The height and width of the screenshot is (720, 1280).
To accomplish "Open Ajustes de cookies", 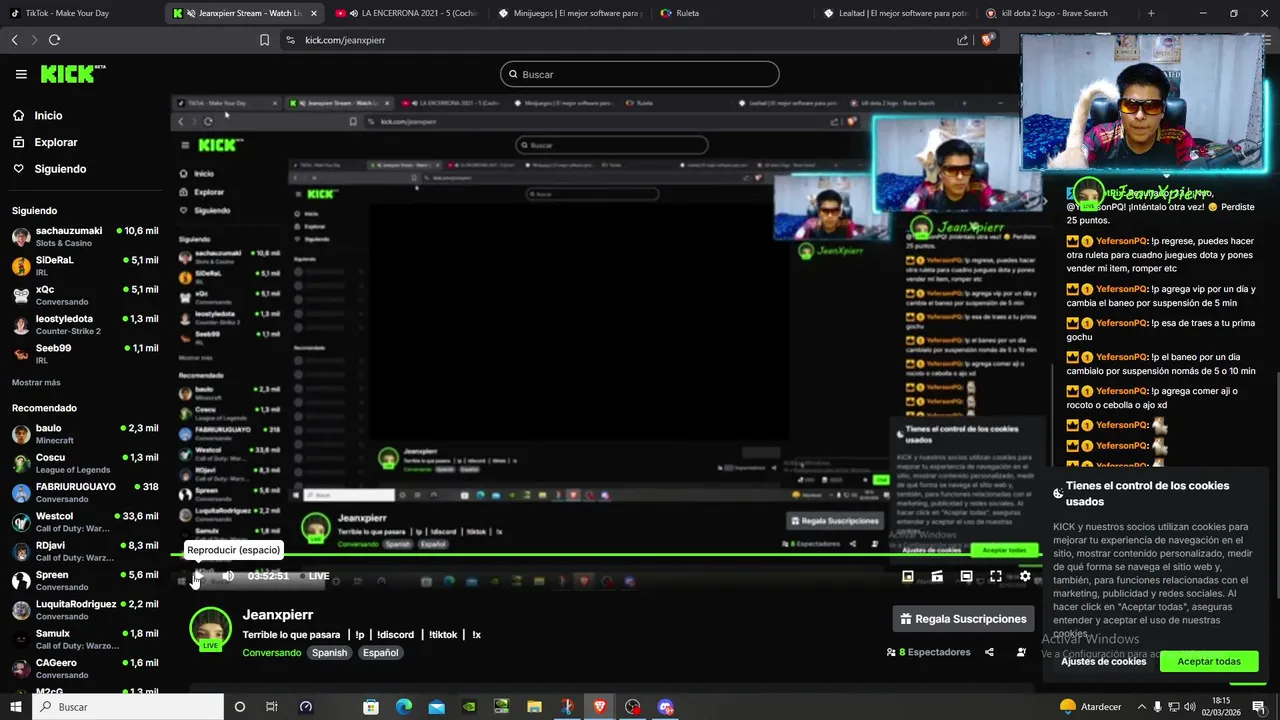I will click(x=1104, y=661).
